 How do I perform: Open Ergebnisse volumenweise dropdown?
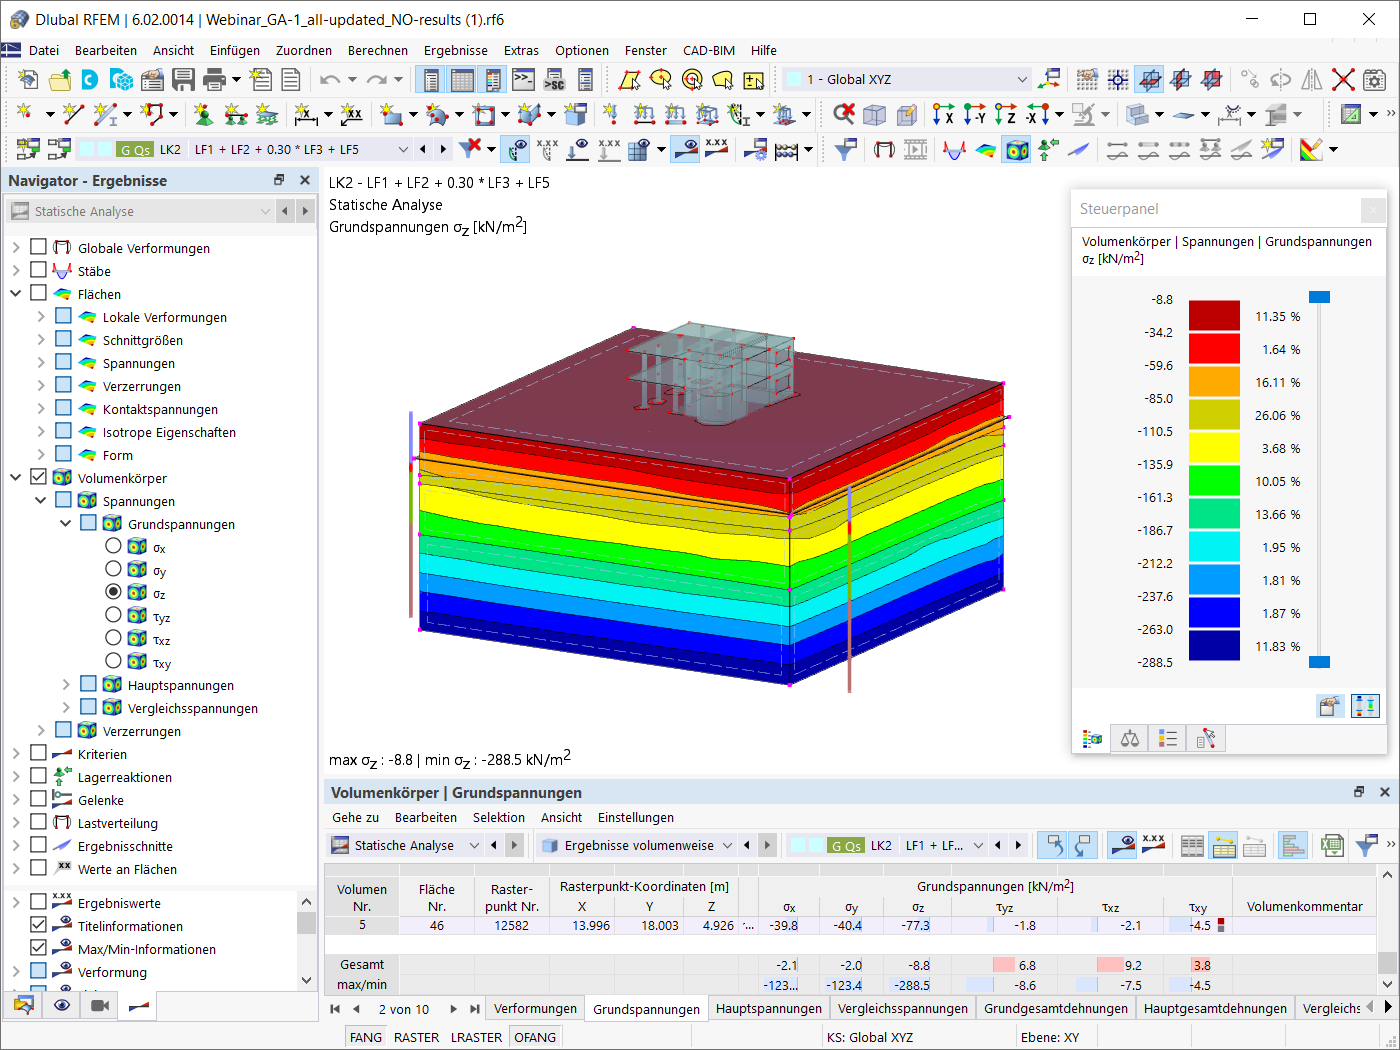coord(637,845)
